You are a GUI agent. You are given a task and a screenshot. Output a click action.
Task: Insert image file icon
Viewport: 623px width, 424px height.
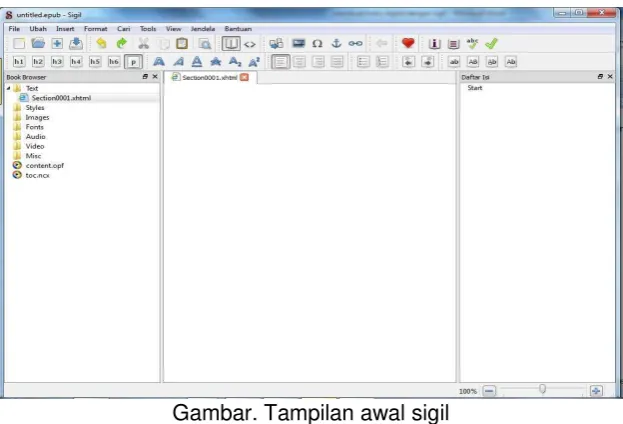298,43
